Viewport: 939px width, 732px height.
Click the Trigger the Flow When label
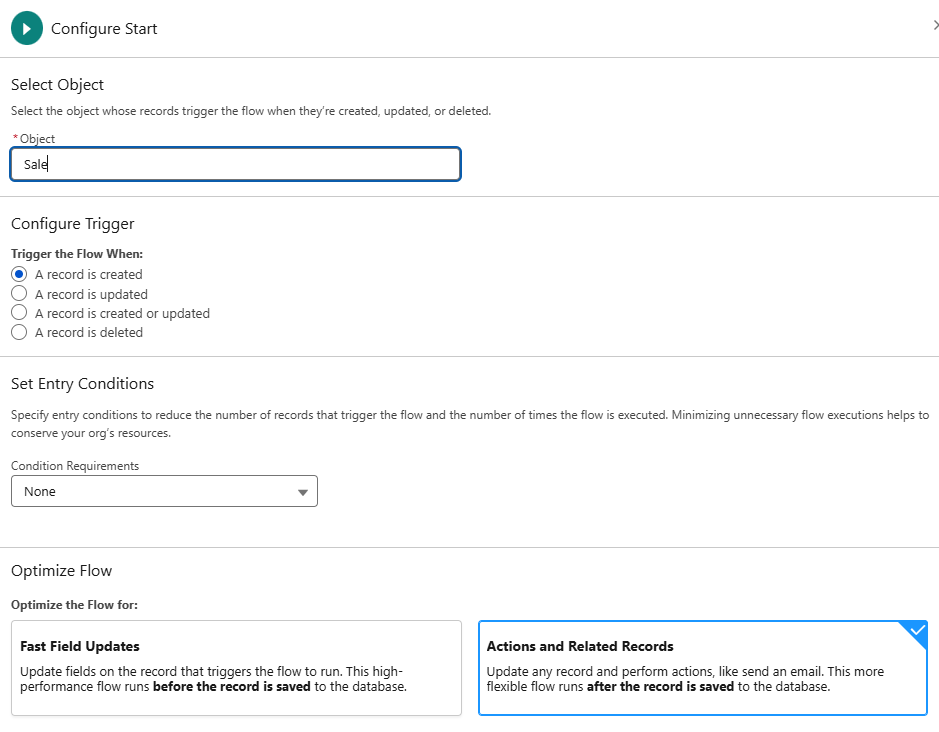click(x=77, y=254)
